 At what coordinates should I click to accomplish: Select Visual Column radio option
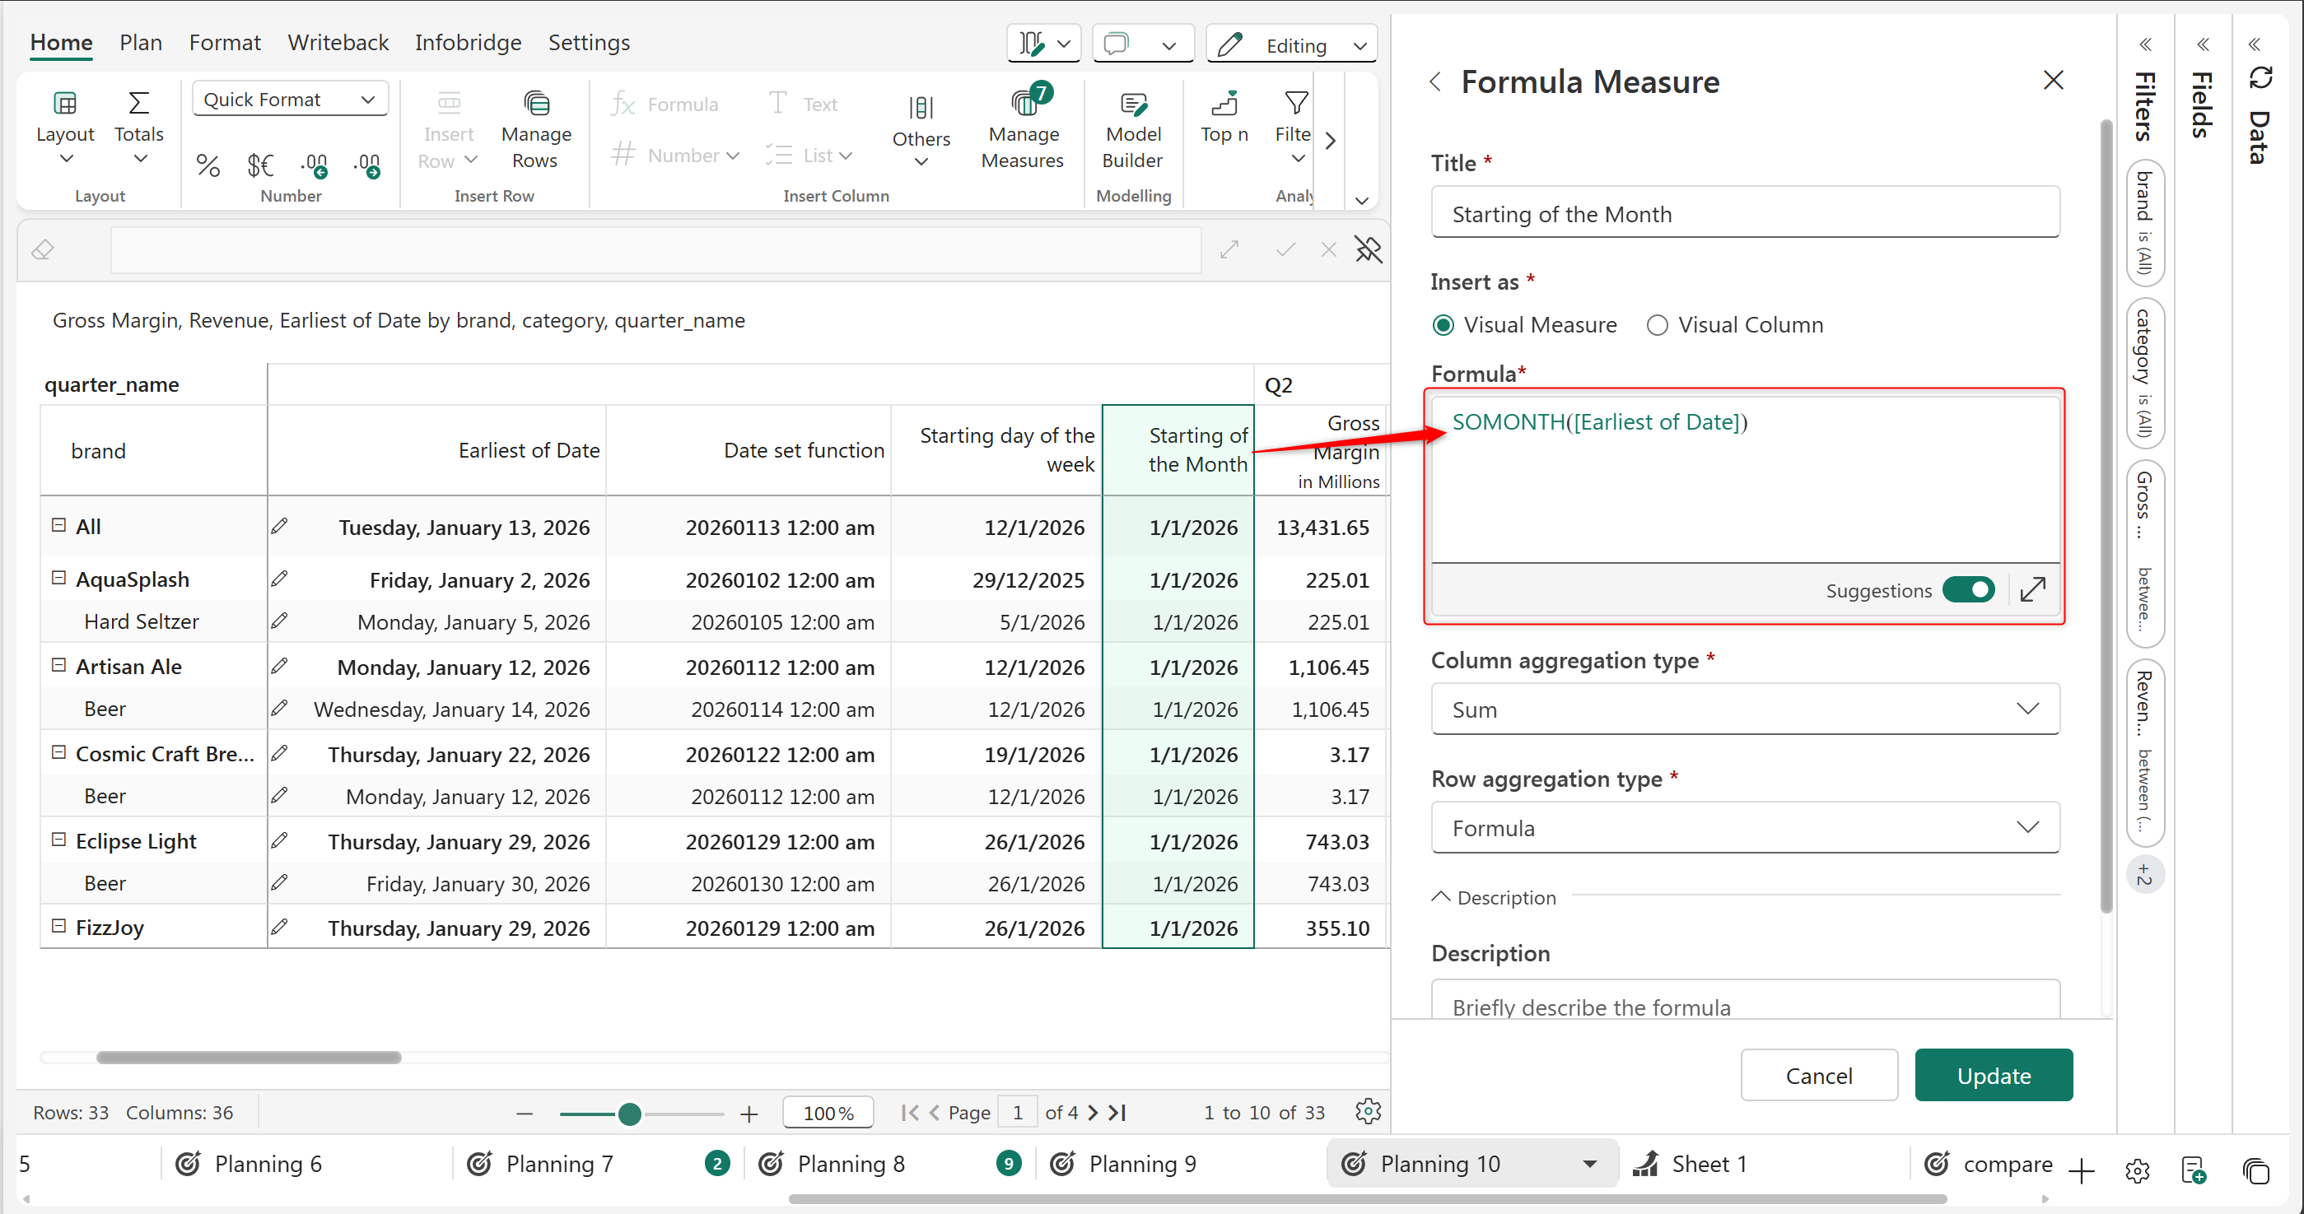coord(1657,325)
